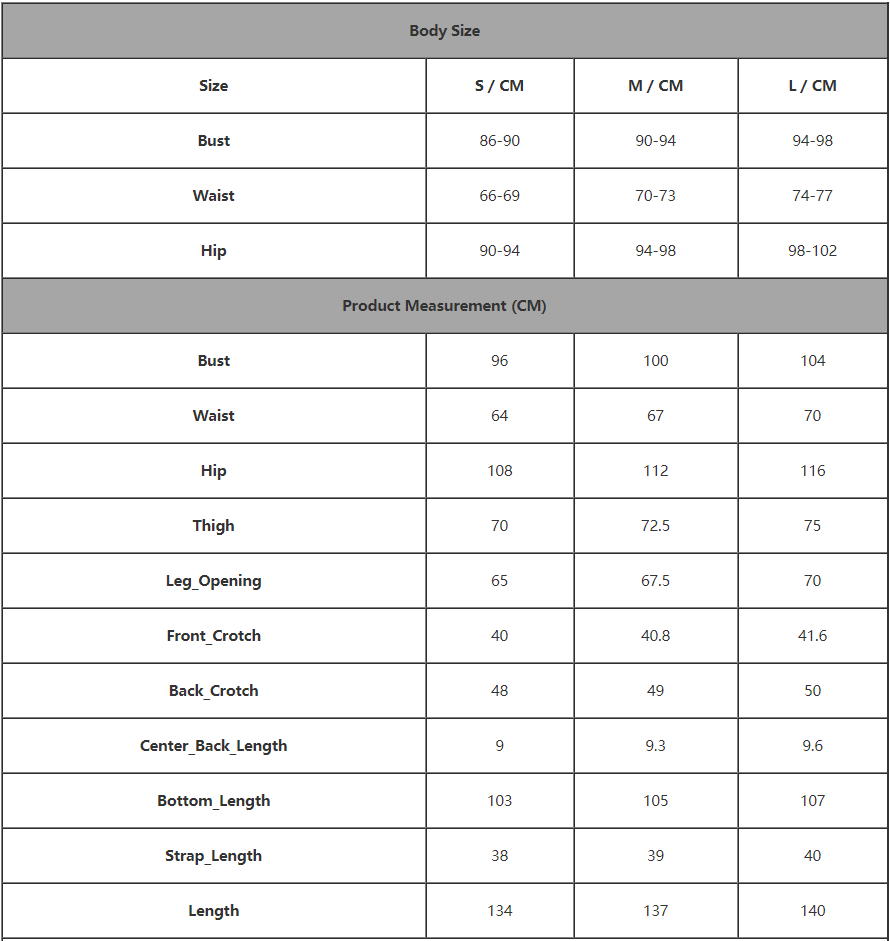890x941 pixels.
Task: Click the S / CM column header
Action: coord(499,86)
